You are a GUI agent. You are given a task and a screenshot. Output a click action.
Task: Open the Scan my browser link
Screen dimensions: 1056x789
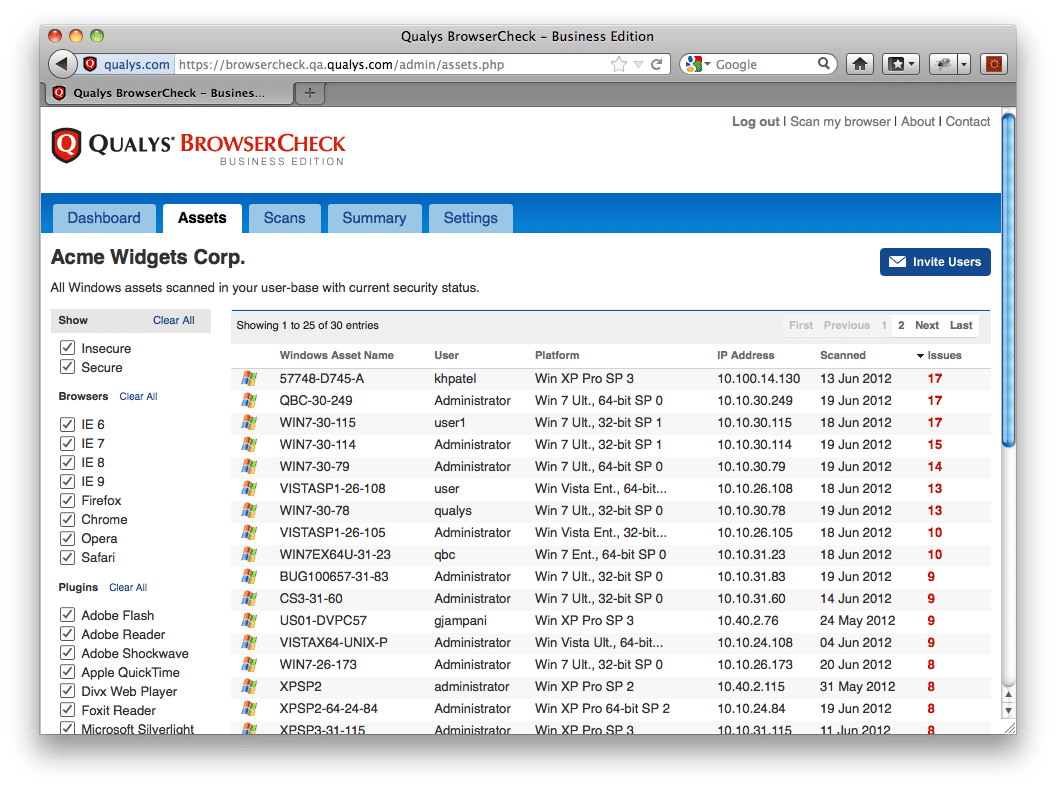[x=840, y=122]
